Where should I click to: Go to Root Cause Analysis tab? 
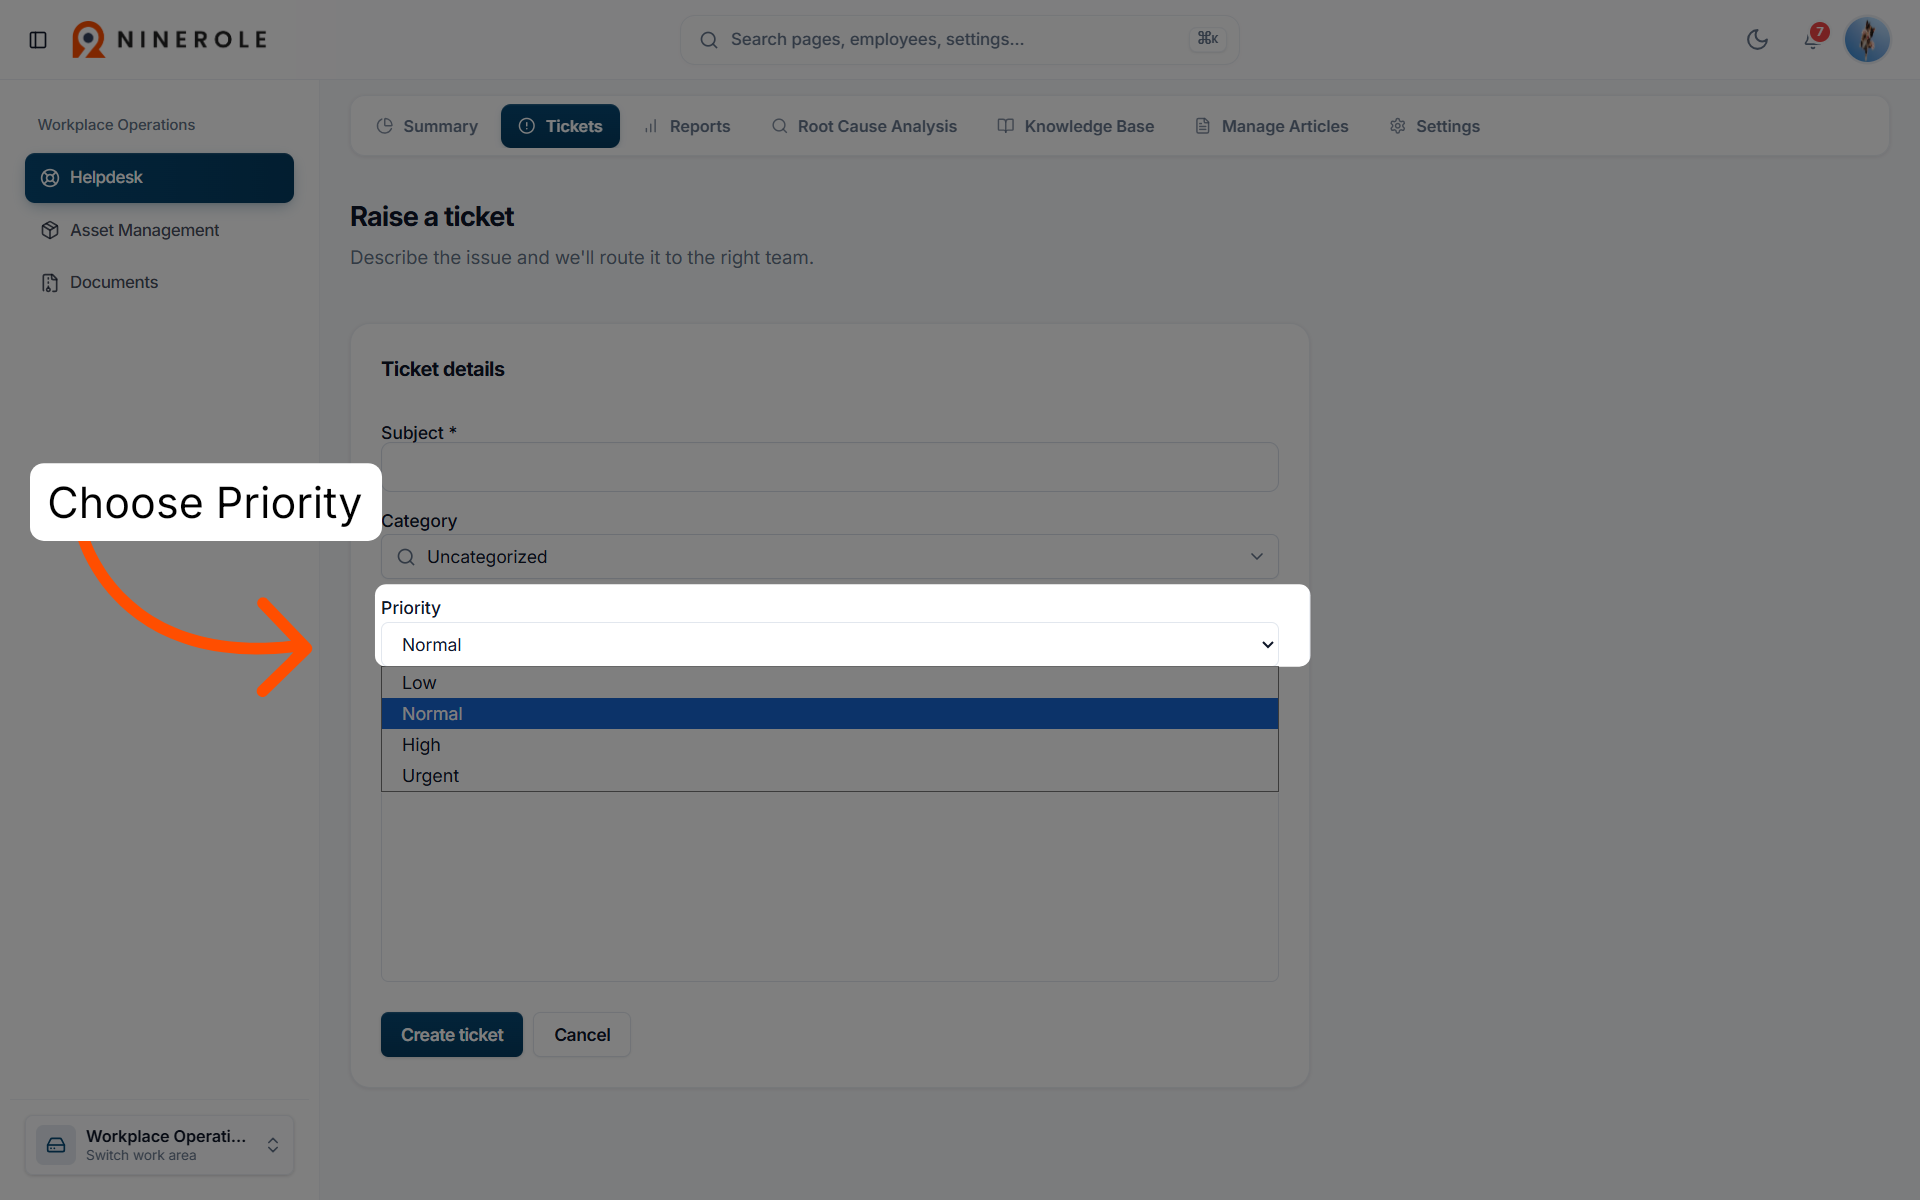864,126
